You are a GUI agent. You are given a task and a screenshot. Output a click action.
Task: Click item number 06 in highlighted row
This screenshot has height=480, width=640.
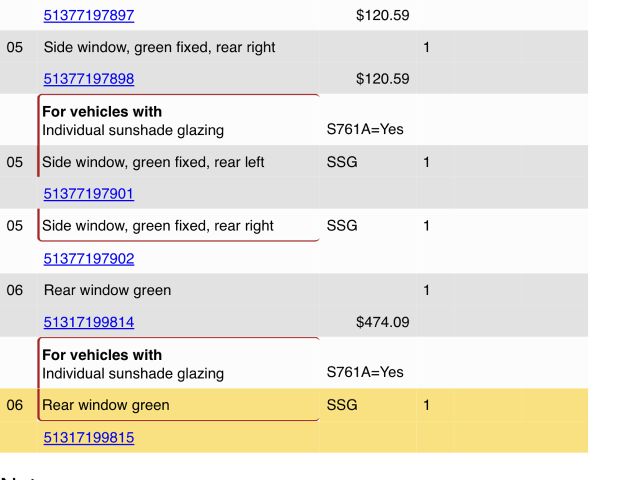pos(15,405)
